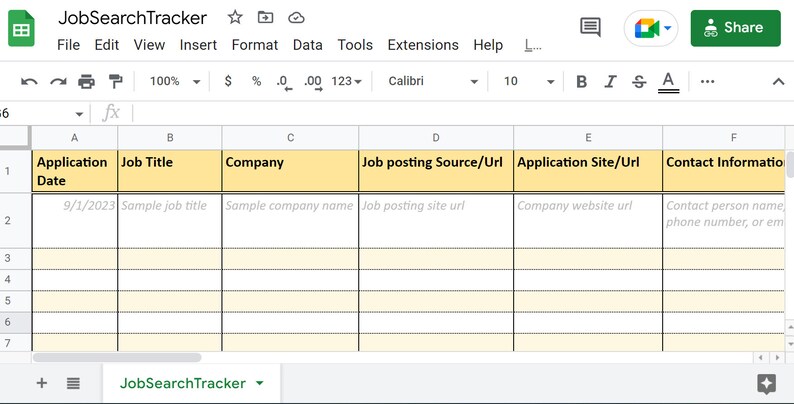
Task: Expand the name box dropdown arrow
Action: [79, 114]
